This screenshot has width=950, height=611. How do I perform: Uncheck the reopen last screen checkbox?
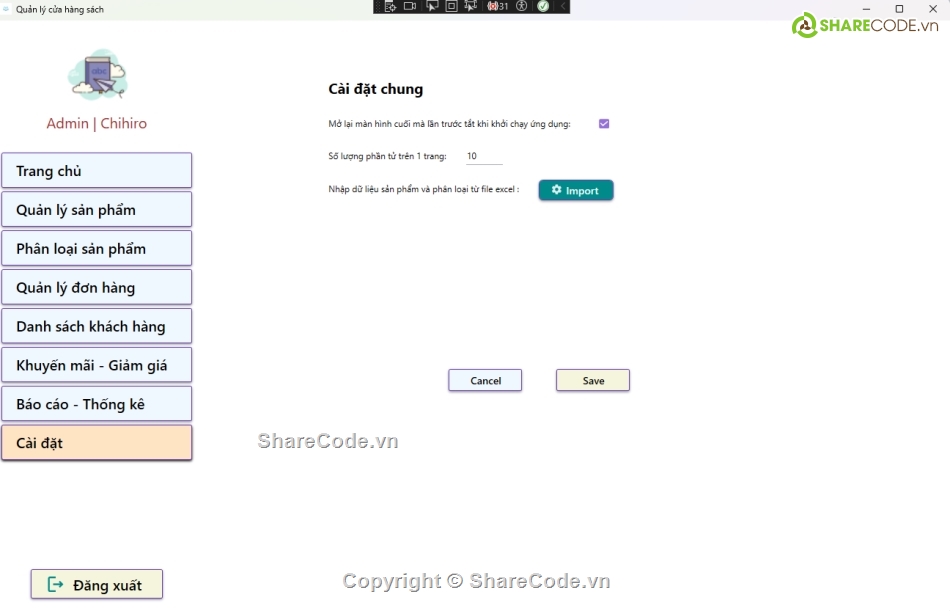coord(604,124)
